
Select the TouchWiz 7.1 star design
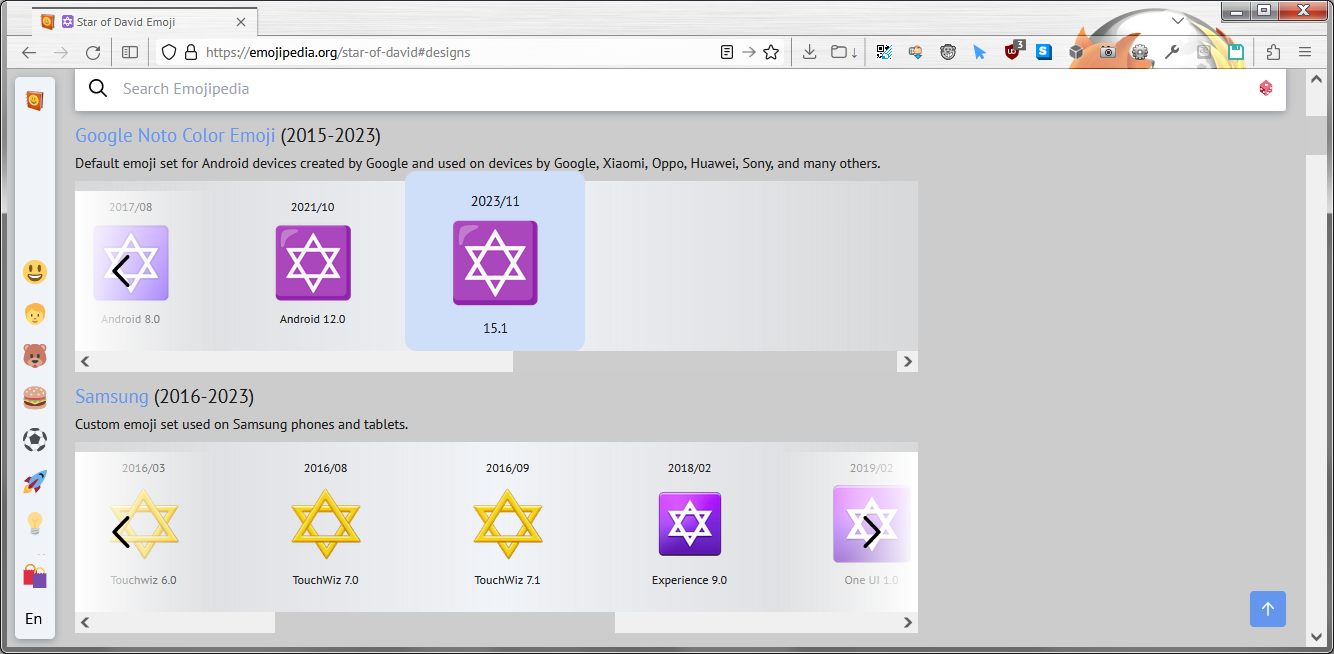pyautogui.click(x=508, y=524)
